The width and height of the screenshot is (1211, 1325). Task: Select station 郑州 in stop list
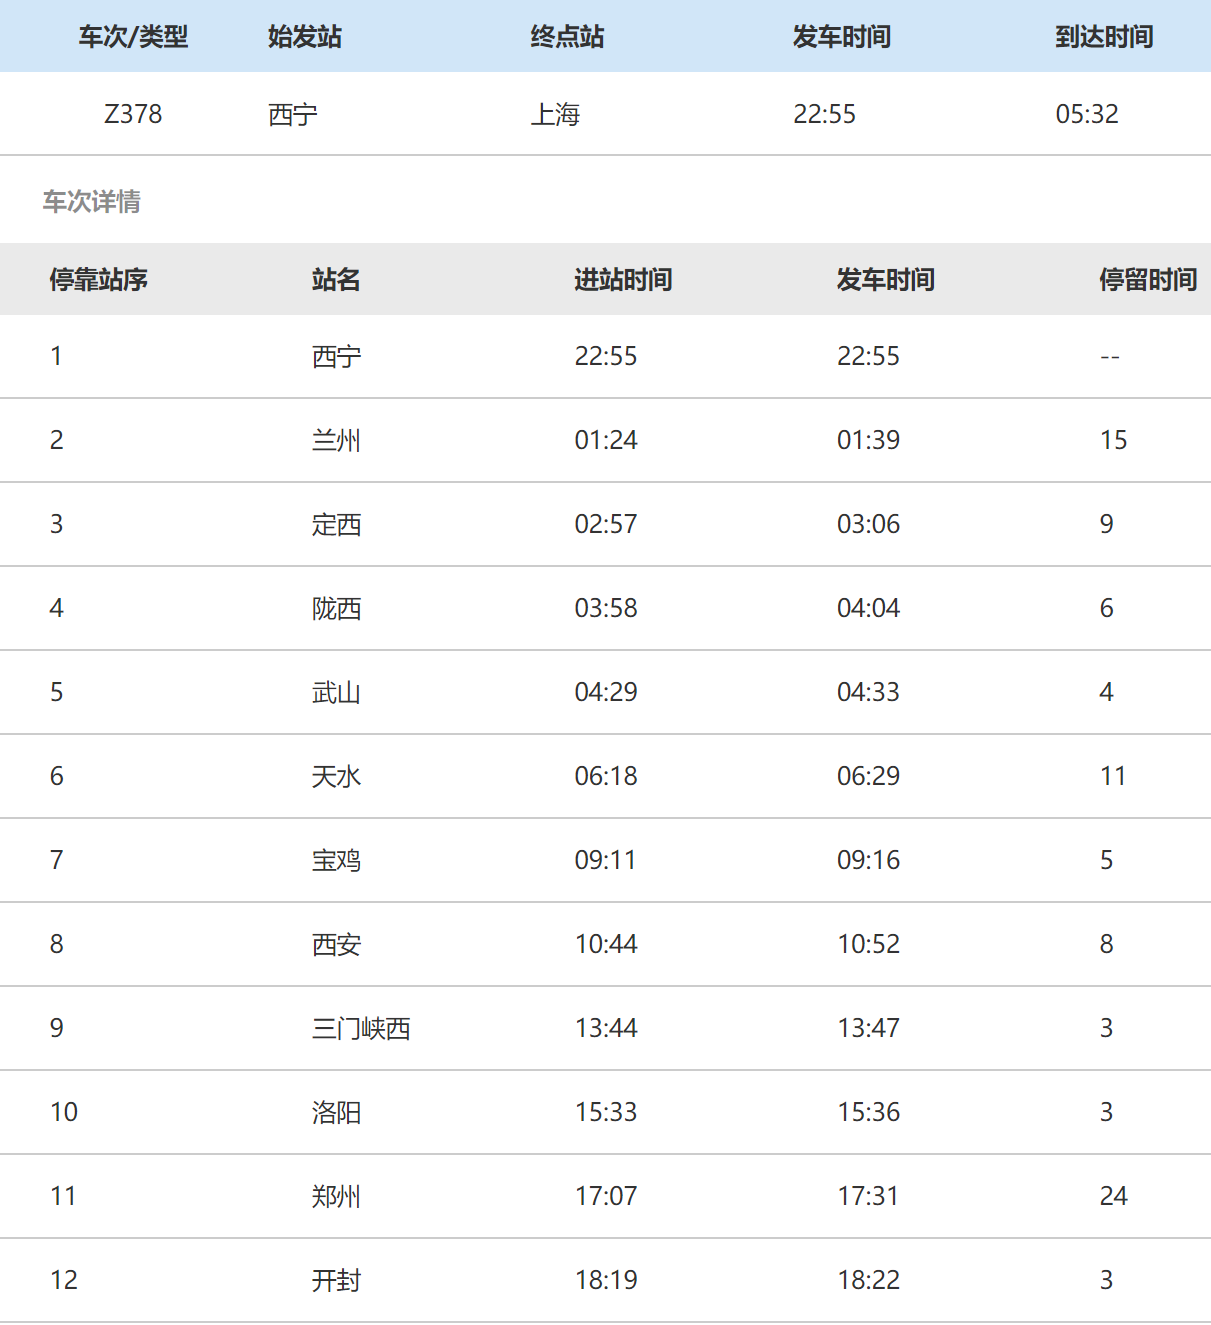[336, 1197]
